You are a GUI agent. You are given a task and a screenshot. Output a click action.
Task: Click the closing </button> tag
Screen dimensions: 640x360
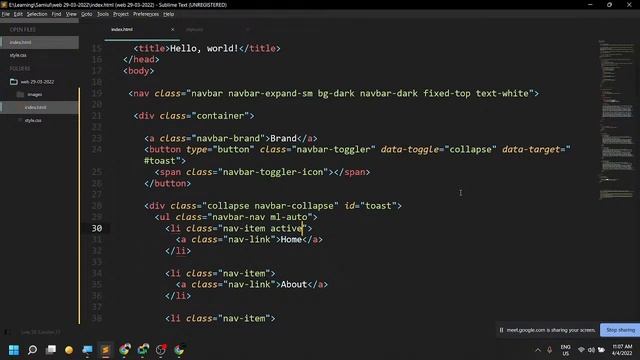[167, 183]
